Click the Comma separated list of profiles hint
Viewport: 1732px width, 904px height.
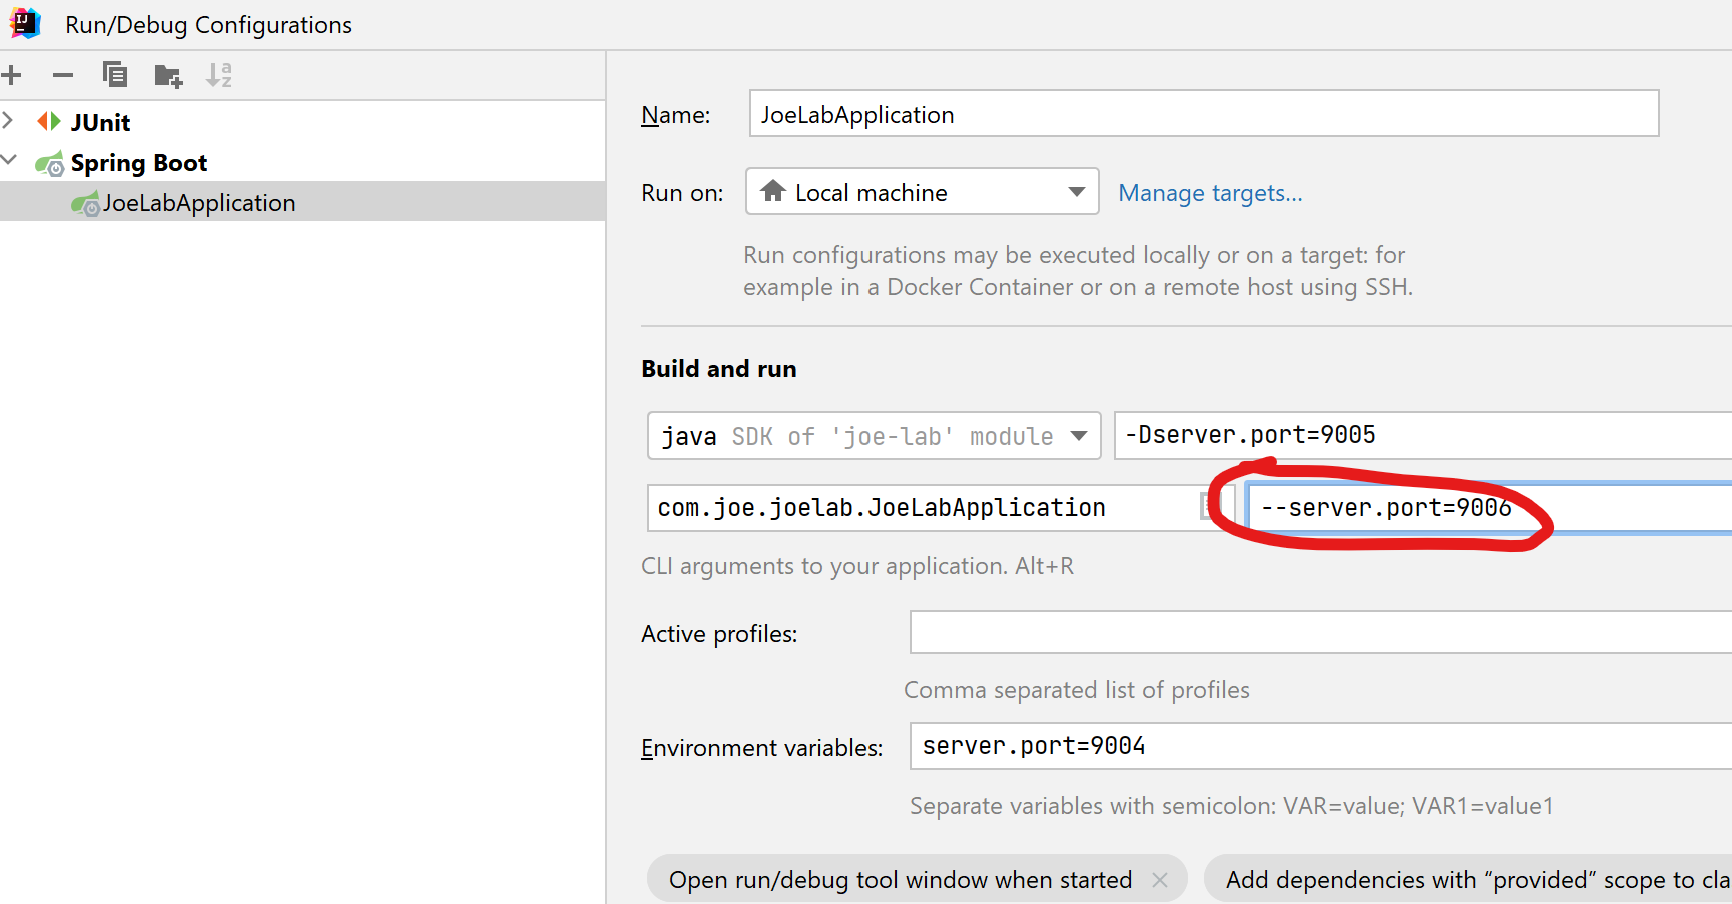point(1077,690)
